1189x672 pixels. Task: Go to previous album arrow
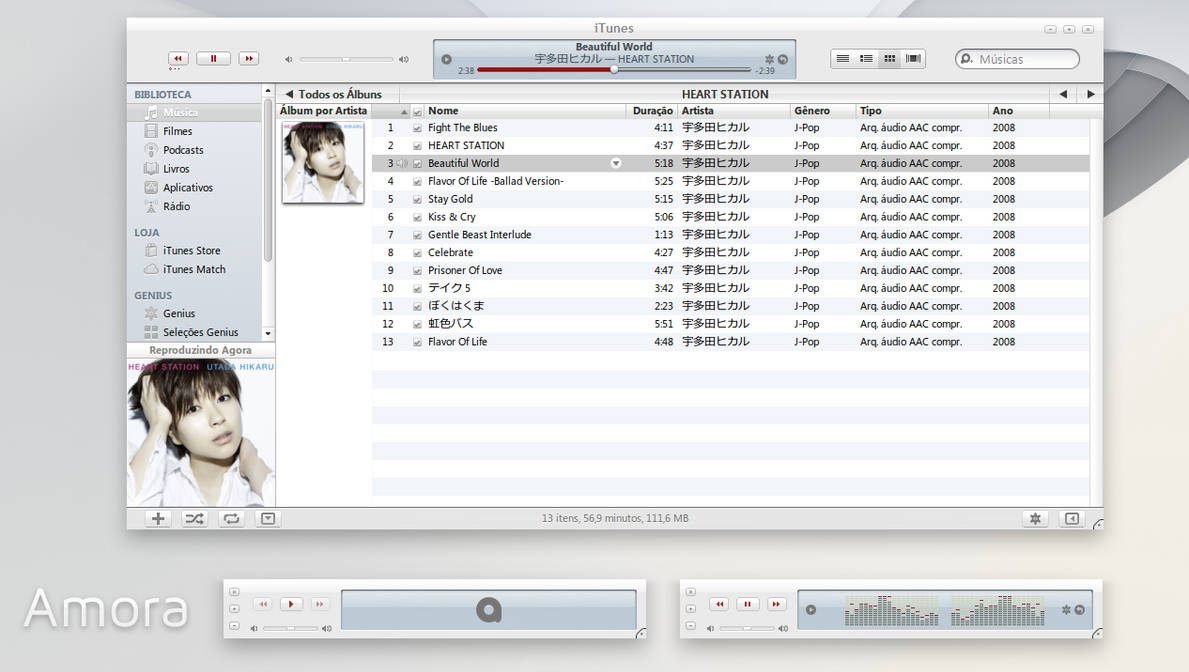click(x=1063, y=94)
